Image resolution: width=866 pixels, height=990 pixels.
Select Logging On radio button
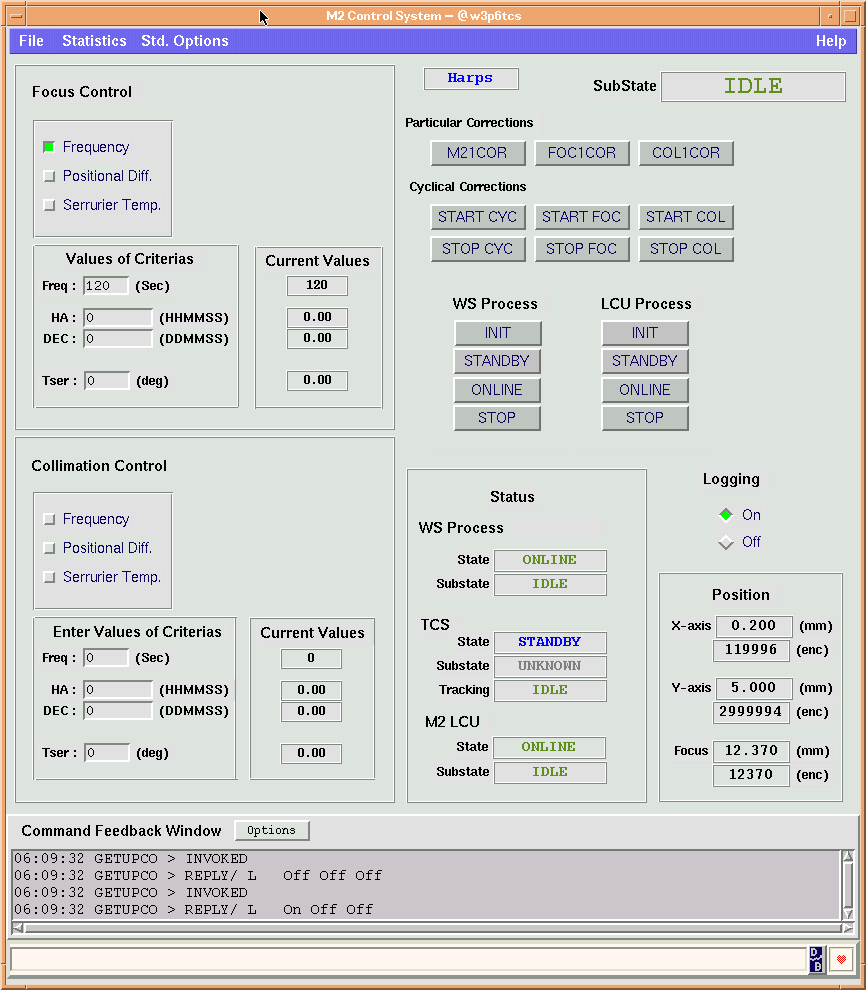click(726, 515)
